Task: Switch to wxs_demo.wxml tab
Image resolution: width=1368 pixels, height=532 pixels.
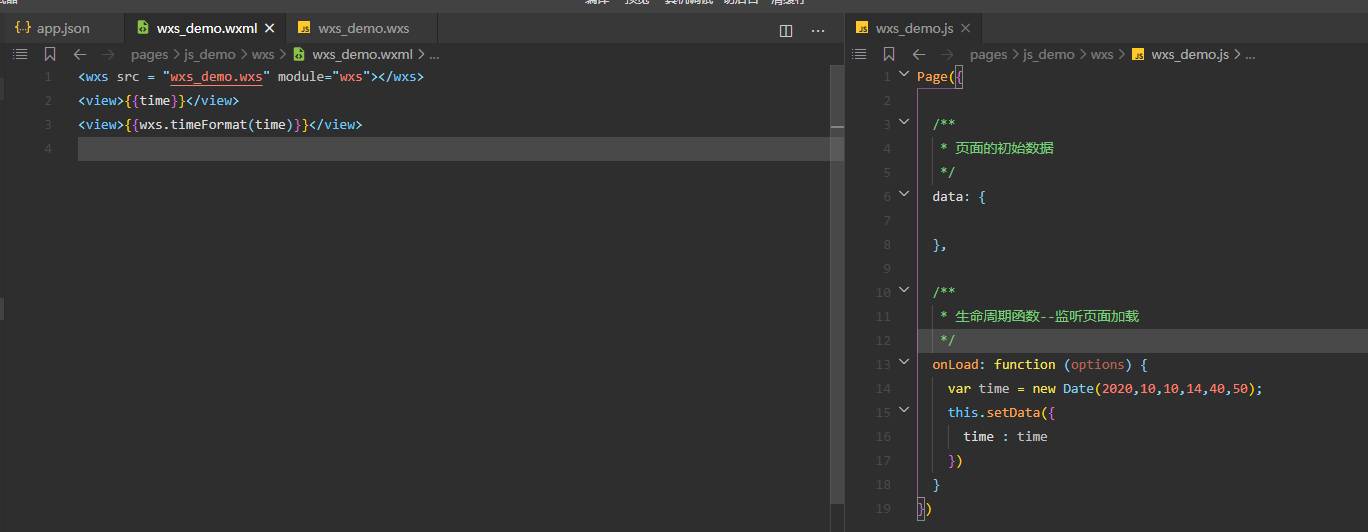Action: pyautogui.click(x=206, y=28)
